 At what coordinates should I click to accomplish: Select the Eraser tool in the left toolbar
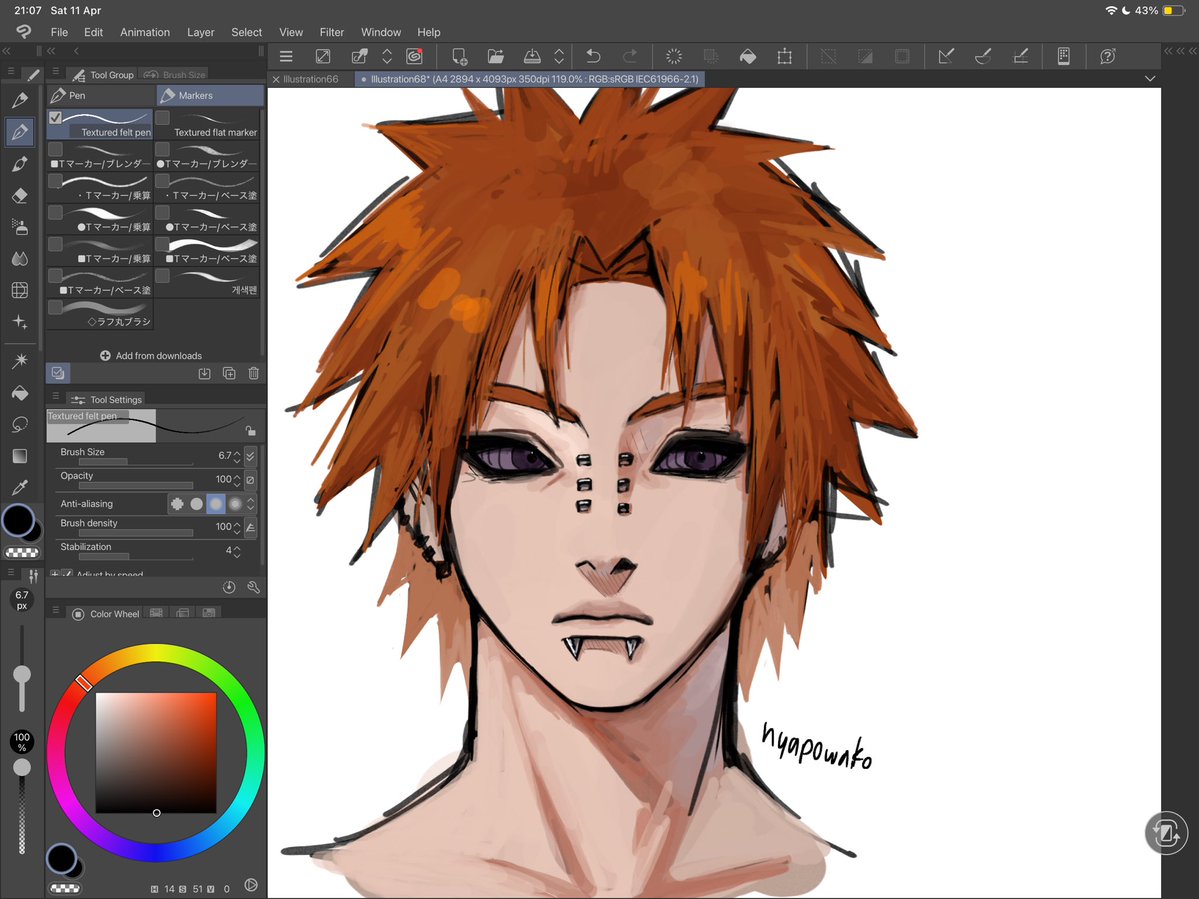tap(20, 196)
